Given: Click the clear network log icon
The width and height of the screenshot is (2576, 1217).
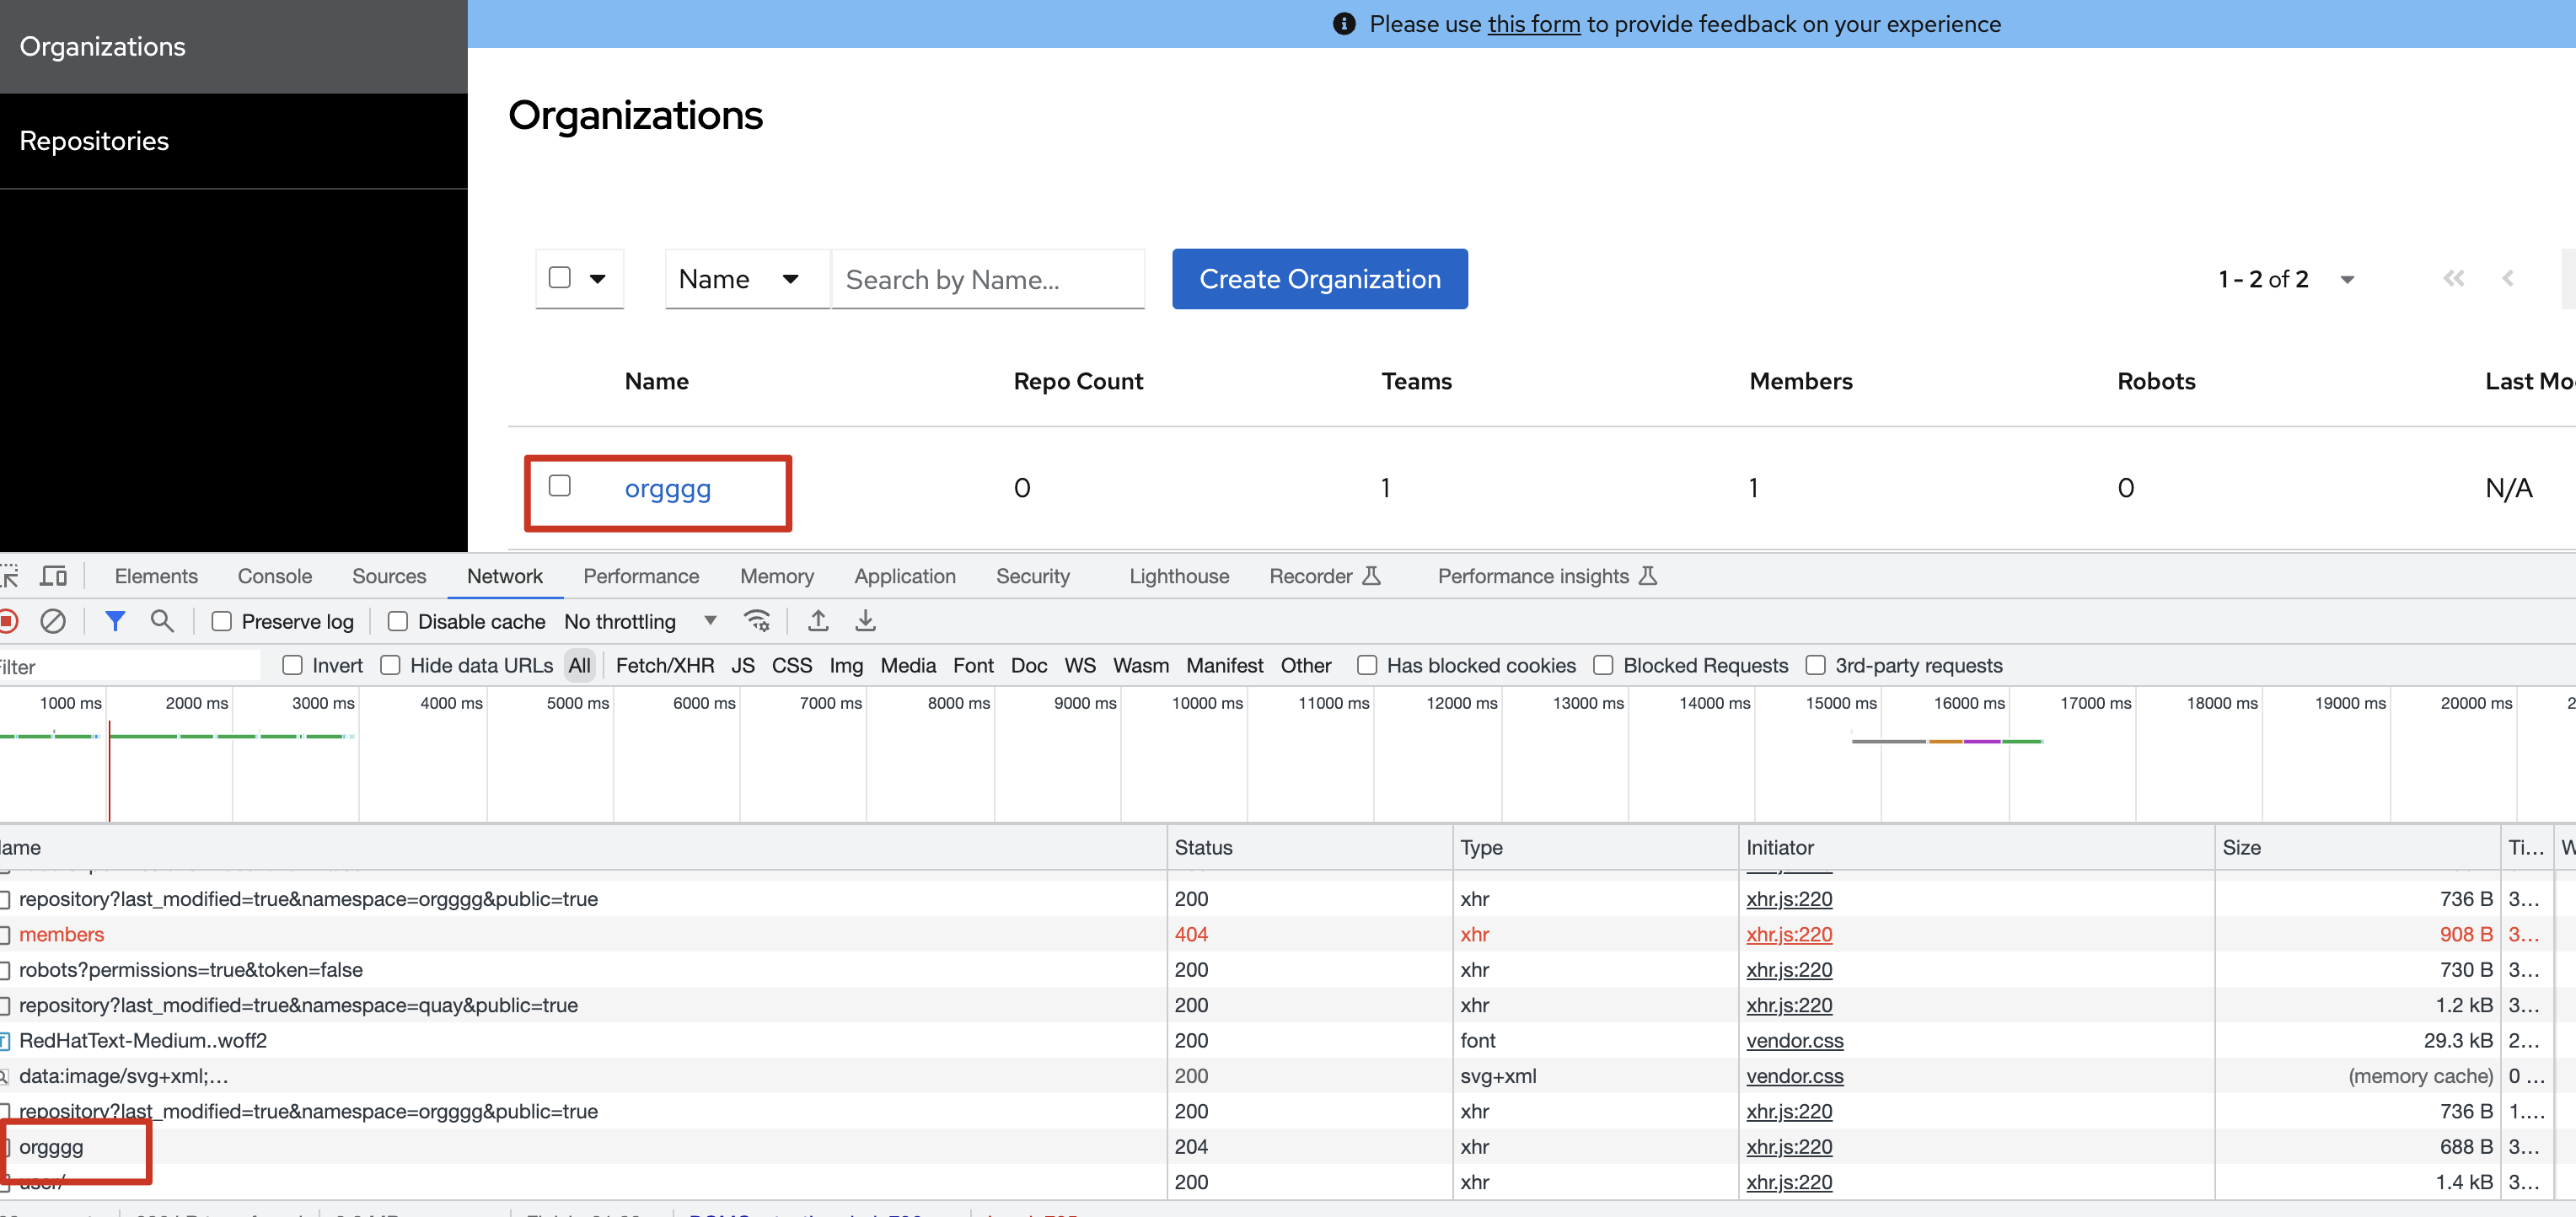Looking at the screenshot, I should click(53, 621).
